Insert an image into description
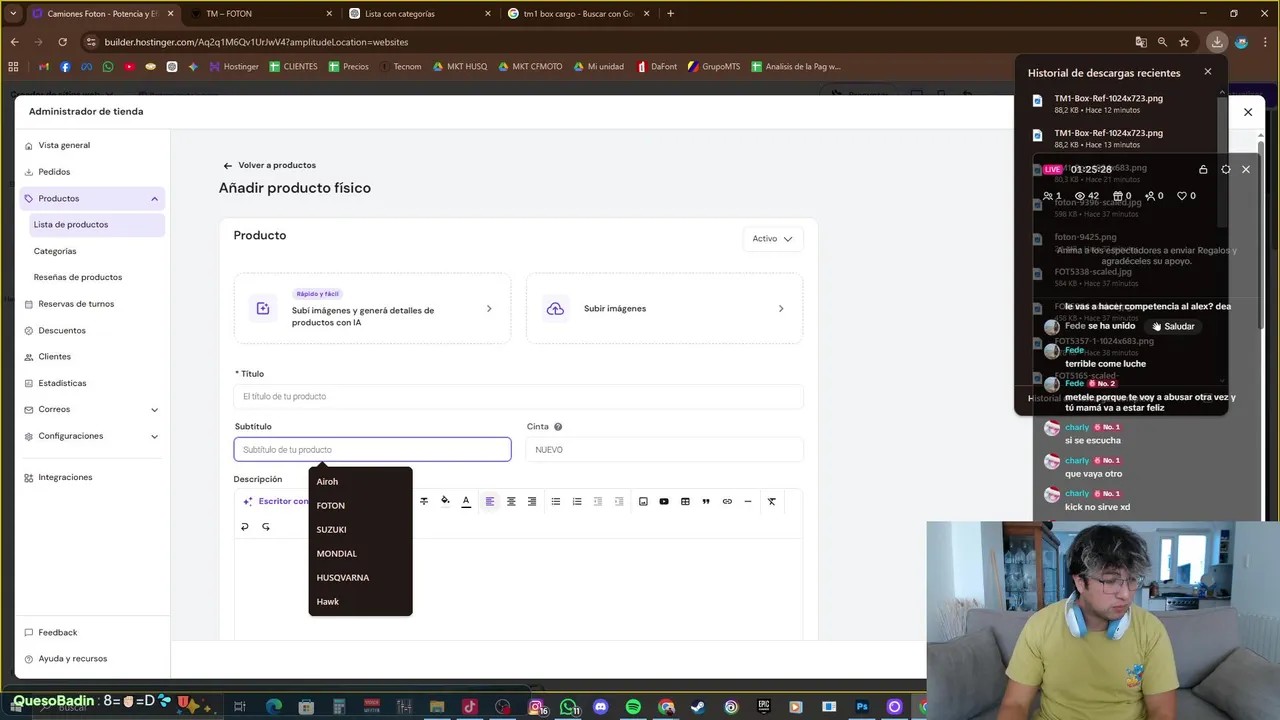1280x720 pixels. pyautogui.click(x=643, y=501)
